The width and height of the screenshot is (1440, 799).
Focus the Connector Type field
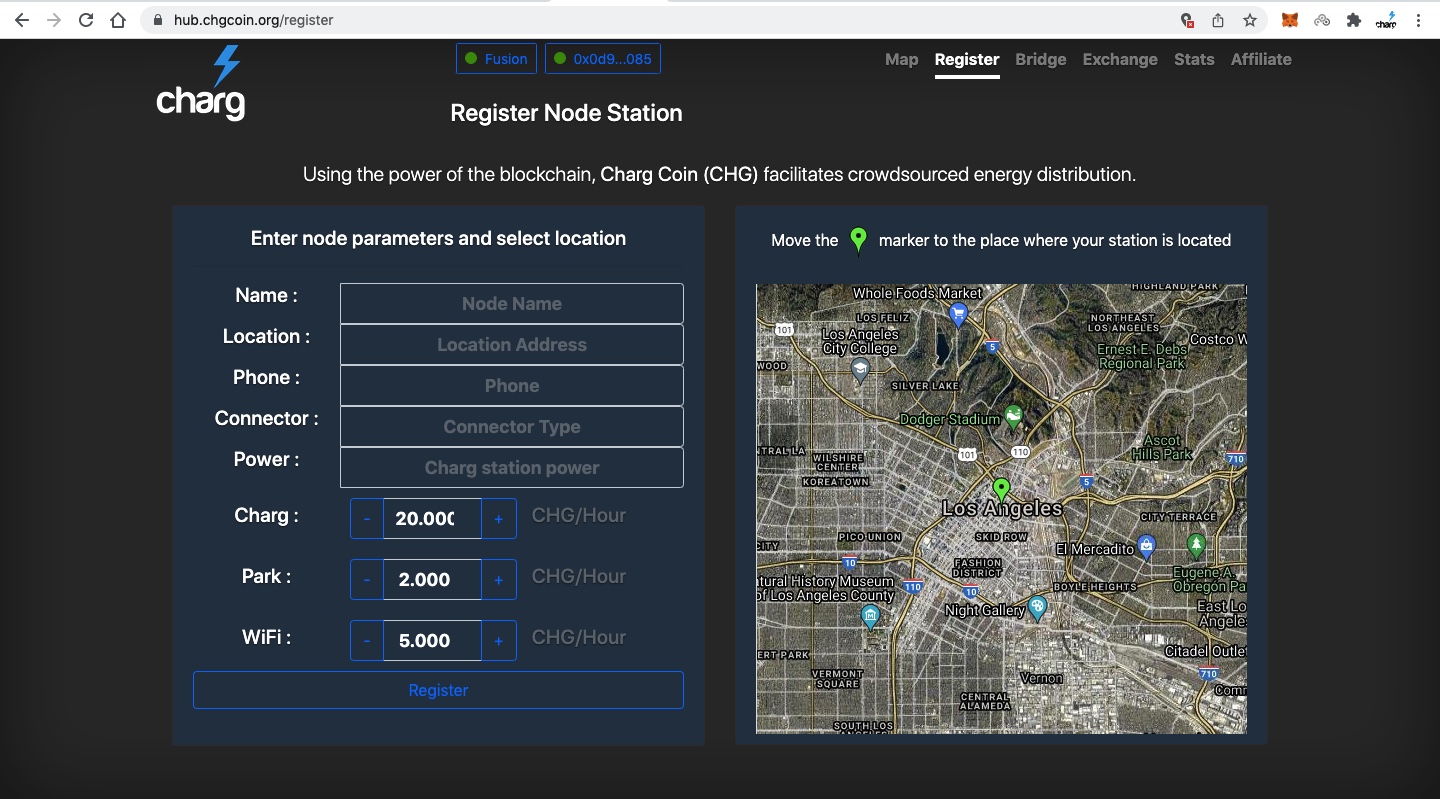point(512,427)
